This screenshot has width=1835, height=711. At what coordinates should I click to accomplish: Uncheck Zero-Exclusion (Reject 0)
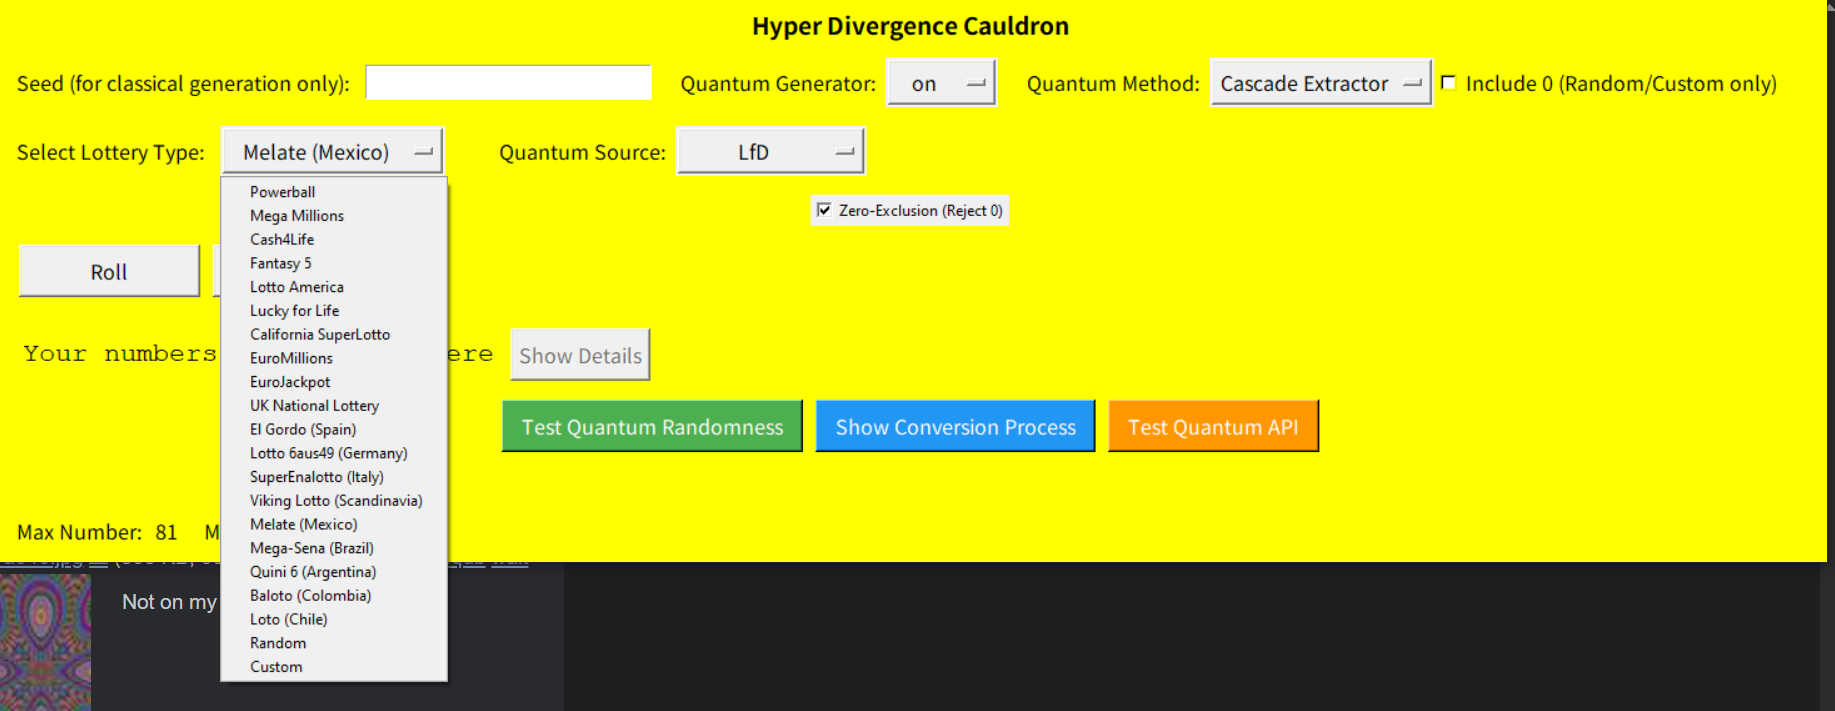(x=824, y=210)
